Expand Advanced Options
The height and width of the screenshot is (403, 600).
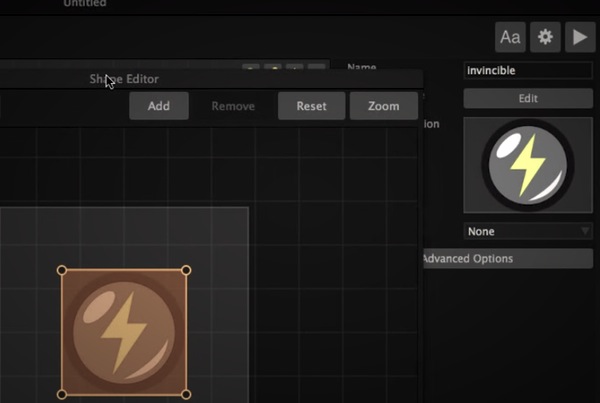coord(508,259)
